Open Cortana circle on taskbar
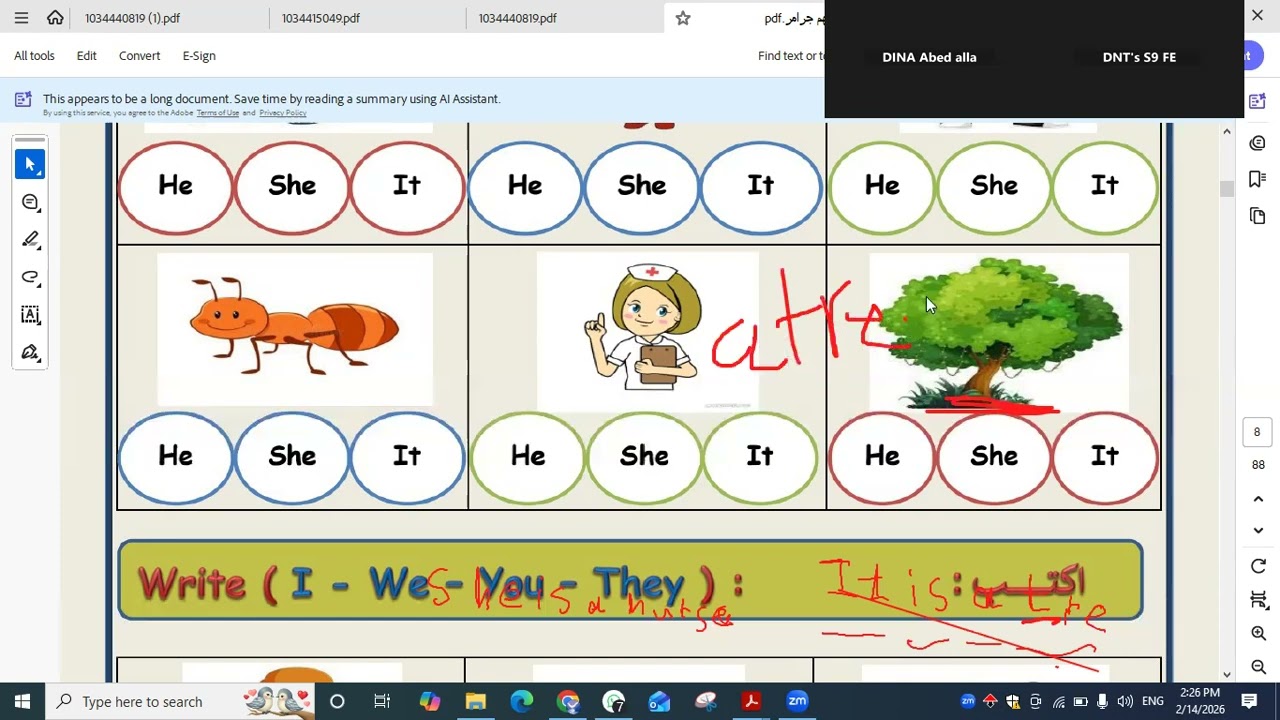Viewport: 1280px width, 720px height. point(337,701)
